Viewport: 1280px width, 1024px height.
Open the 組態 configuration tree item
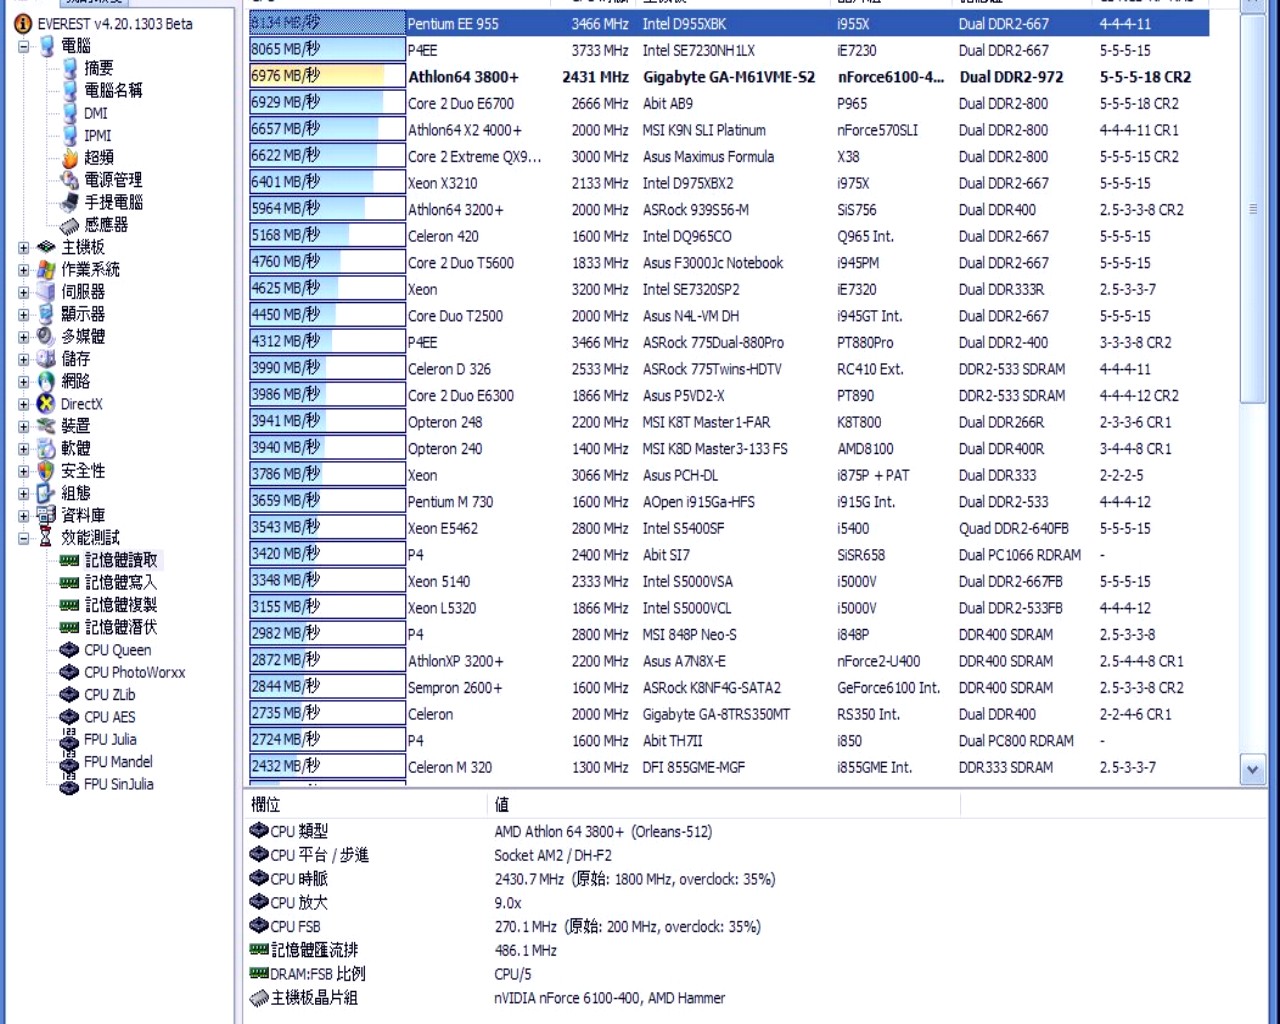[x=76, y=493]
